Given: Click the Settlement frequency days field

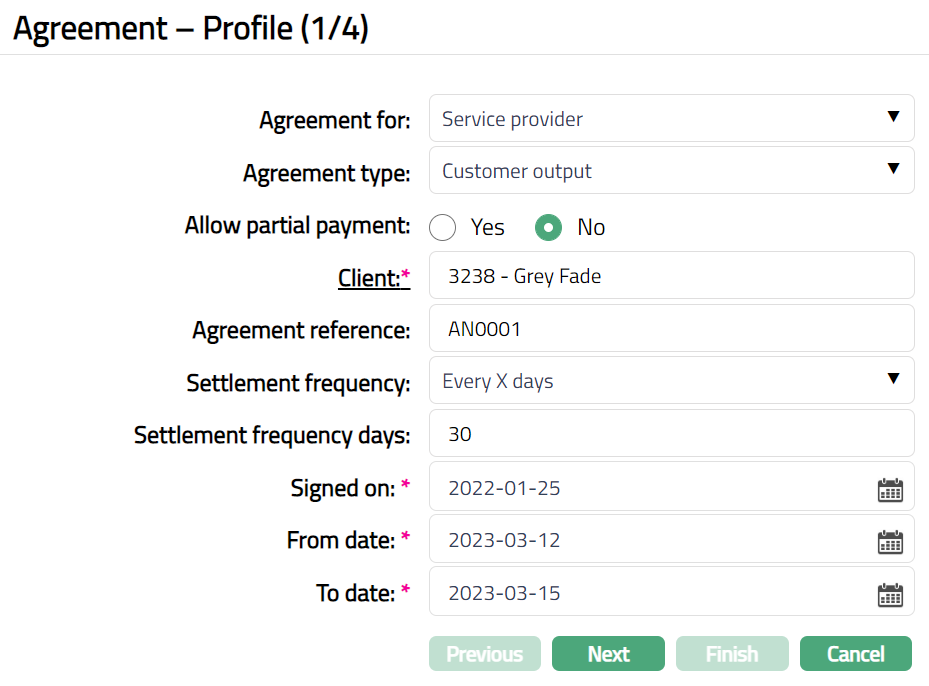Looking at the screenshot, I should click(671, 434).
